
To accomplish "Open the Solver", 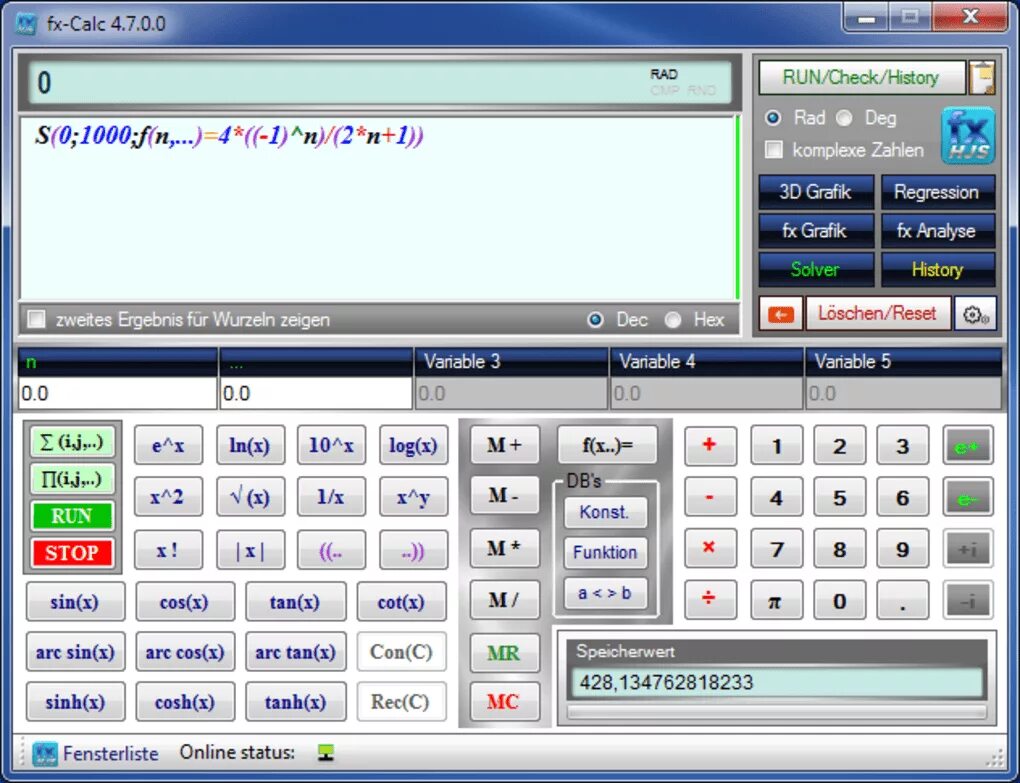I will [816, 269].
